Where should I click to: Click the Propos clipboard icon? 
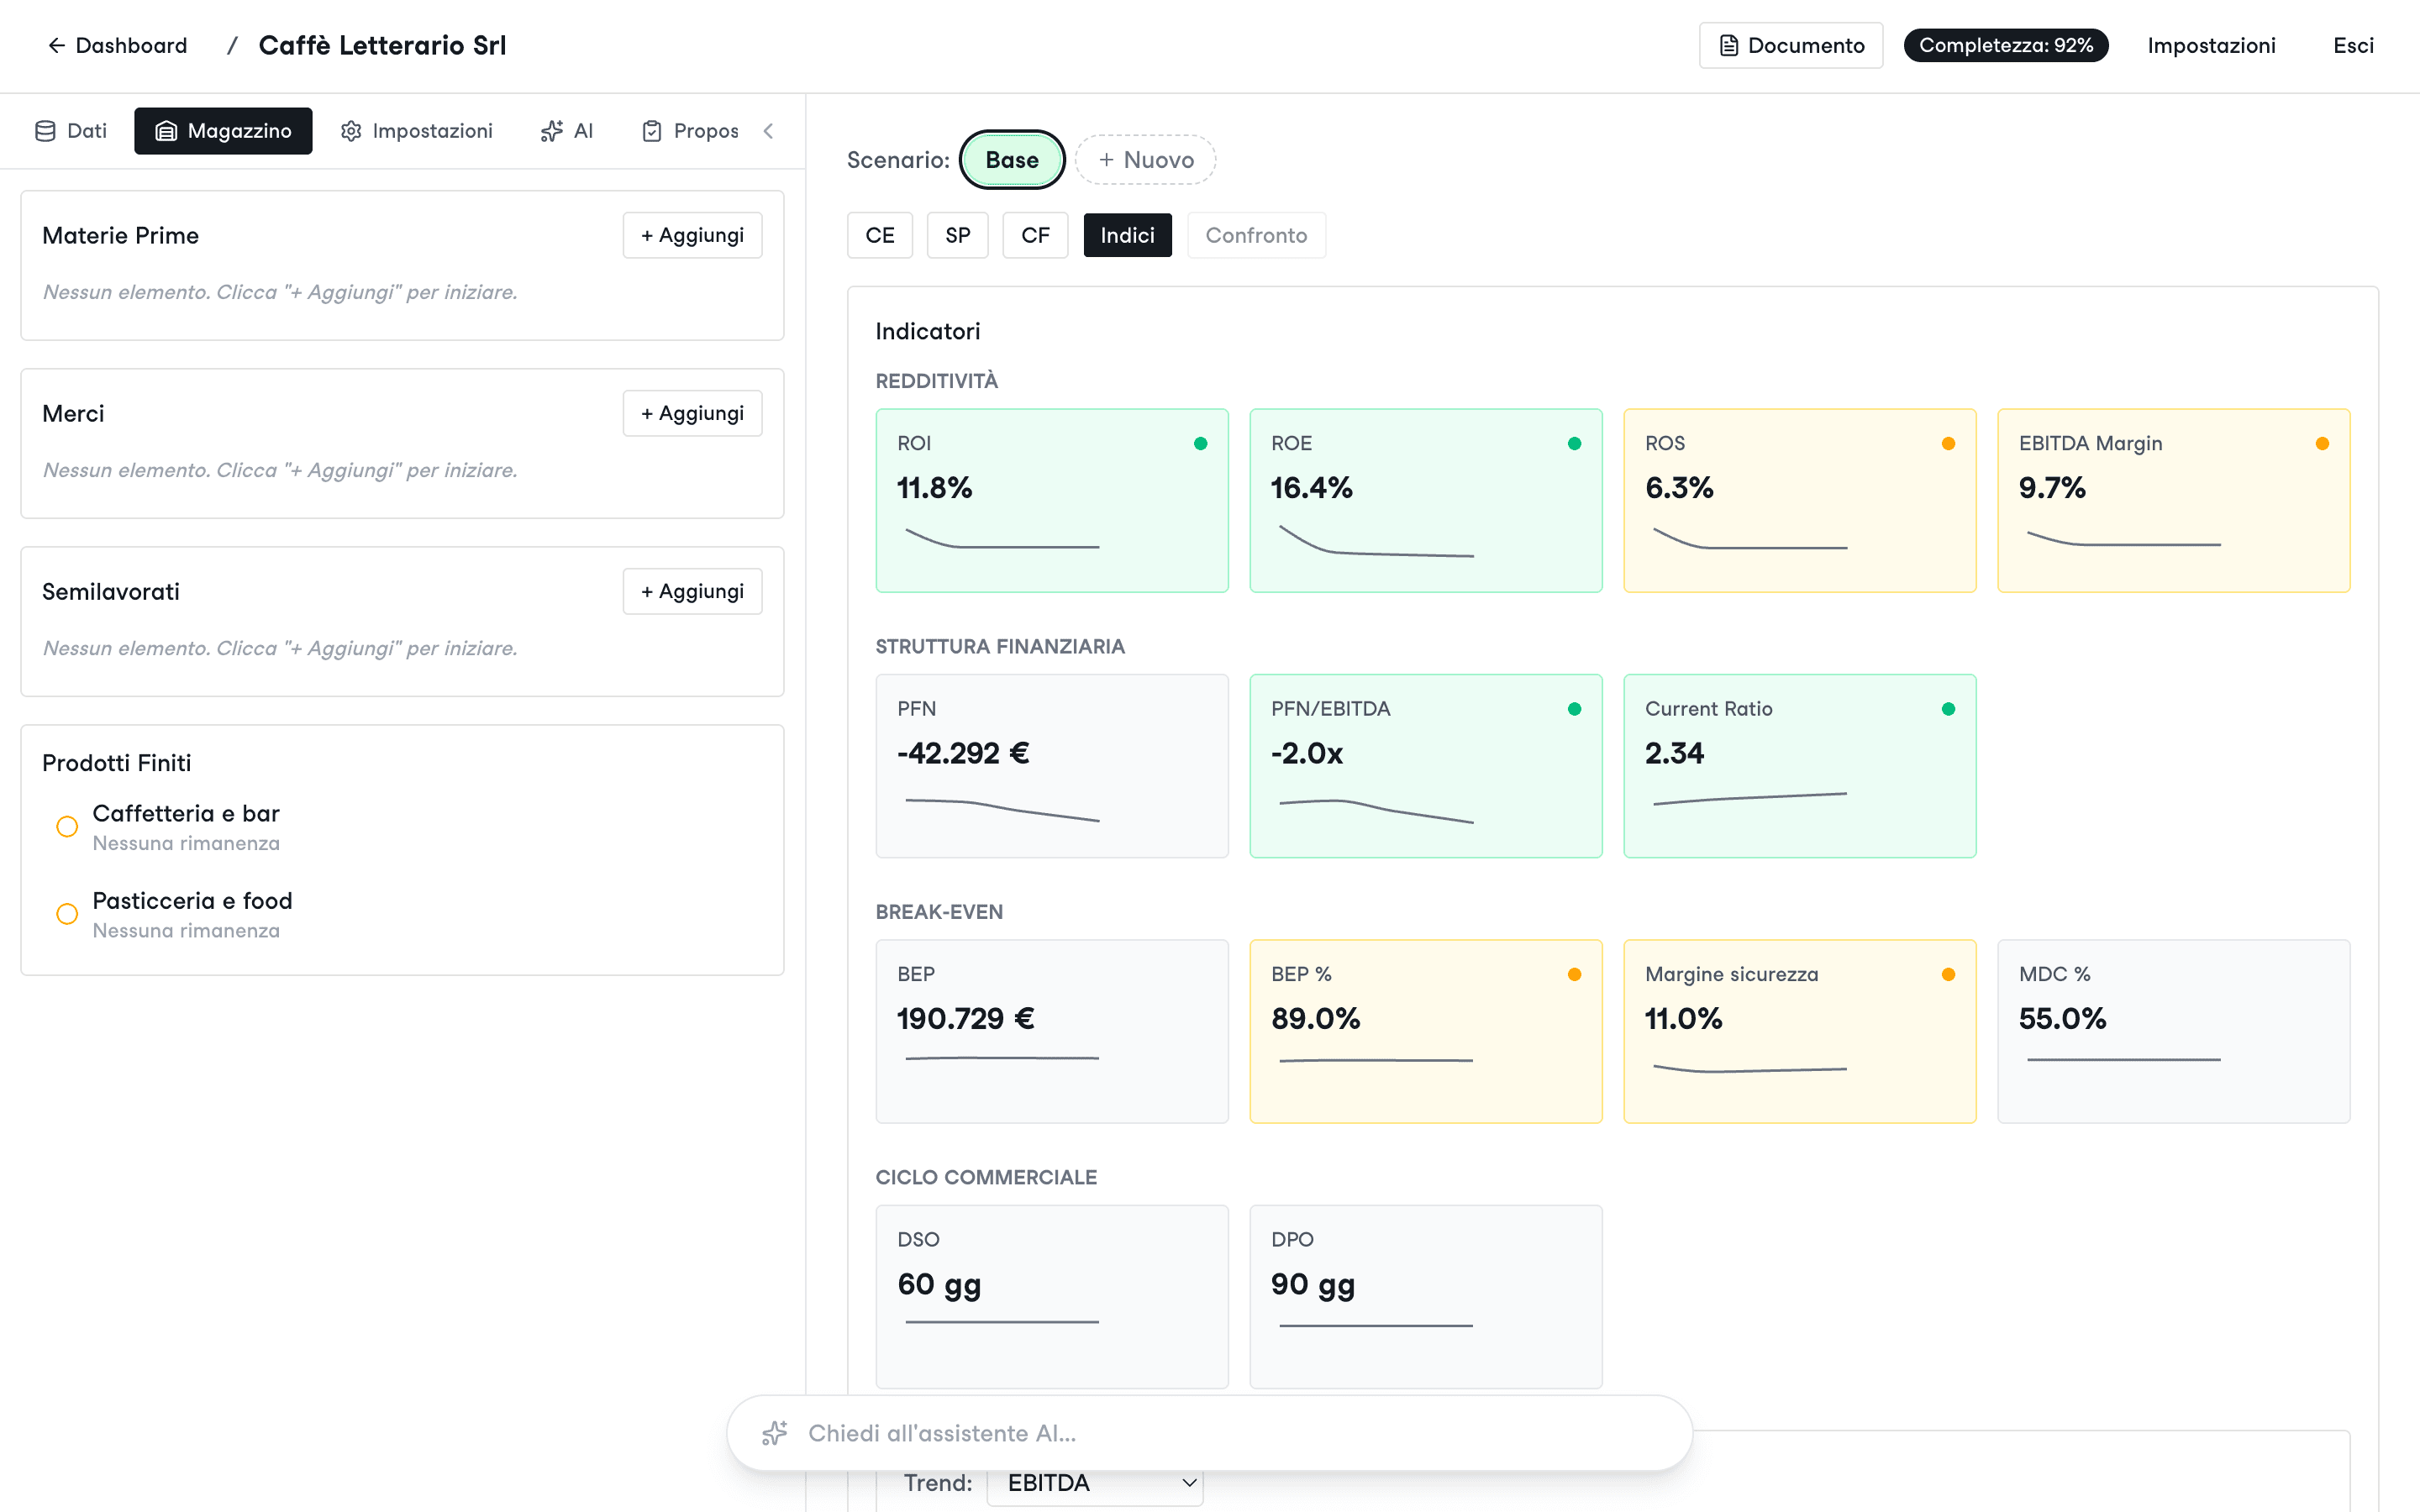tap(652, 131)
